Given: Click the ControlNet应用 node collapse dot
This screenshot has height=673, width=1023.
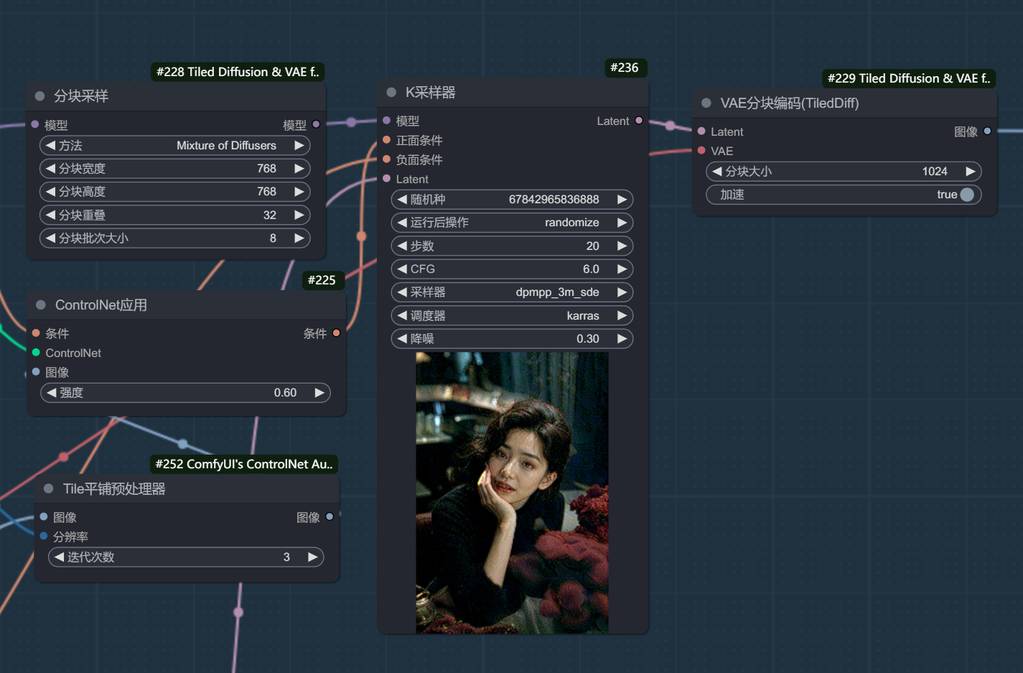Looking at the screenshot, I should coord(41,305).
